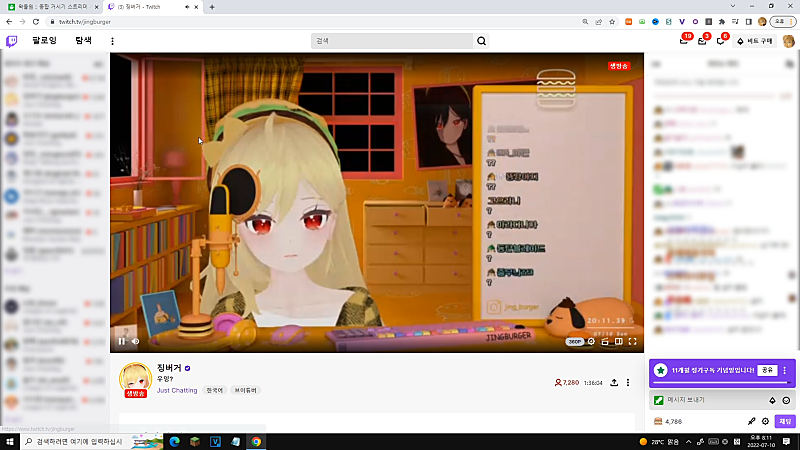Enter fullscreen video mode
The width and height of the screenshot is (800, 450).
pyautogui.click(x=632, y=341)
